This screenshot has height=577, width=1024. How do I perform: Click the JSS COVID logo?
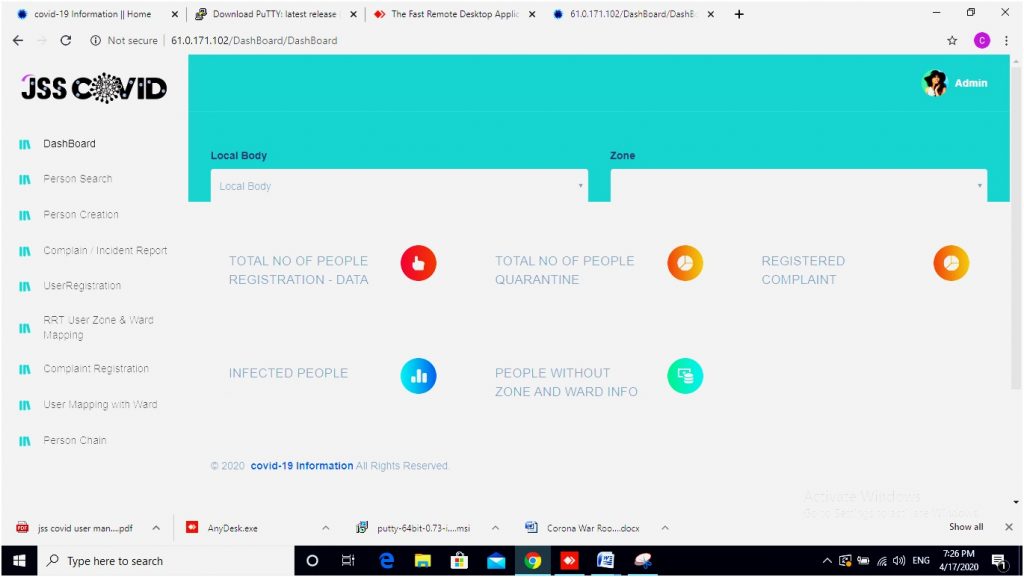(94, 88)
